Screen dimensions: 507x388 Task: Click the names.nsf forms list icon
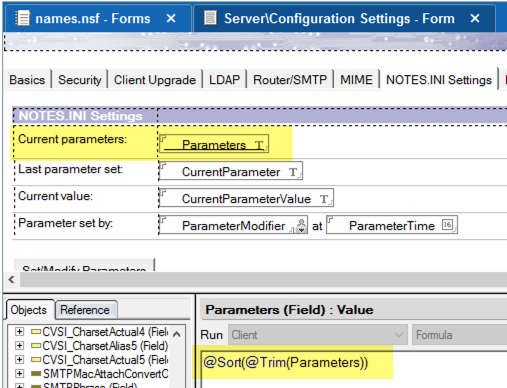tap(23, 18)
